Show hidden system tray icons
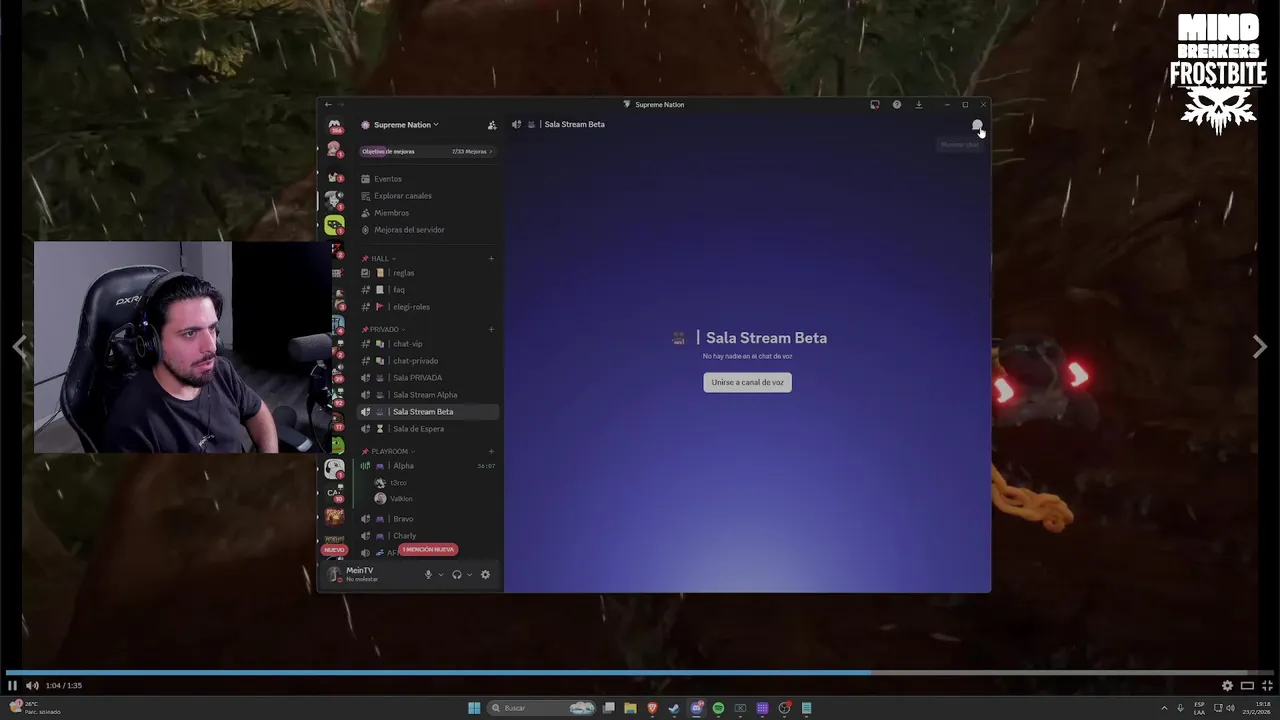Screen dimensions: 1280x720 pos(1164,708)
